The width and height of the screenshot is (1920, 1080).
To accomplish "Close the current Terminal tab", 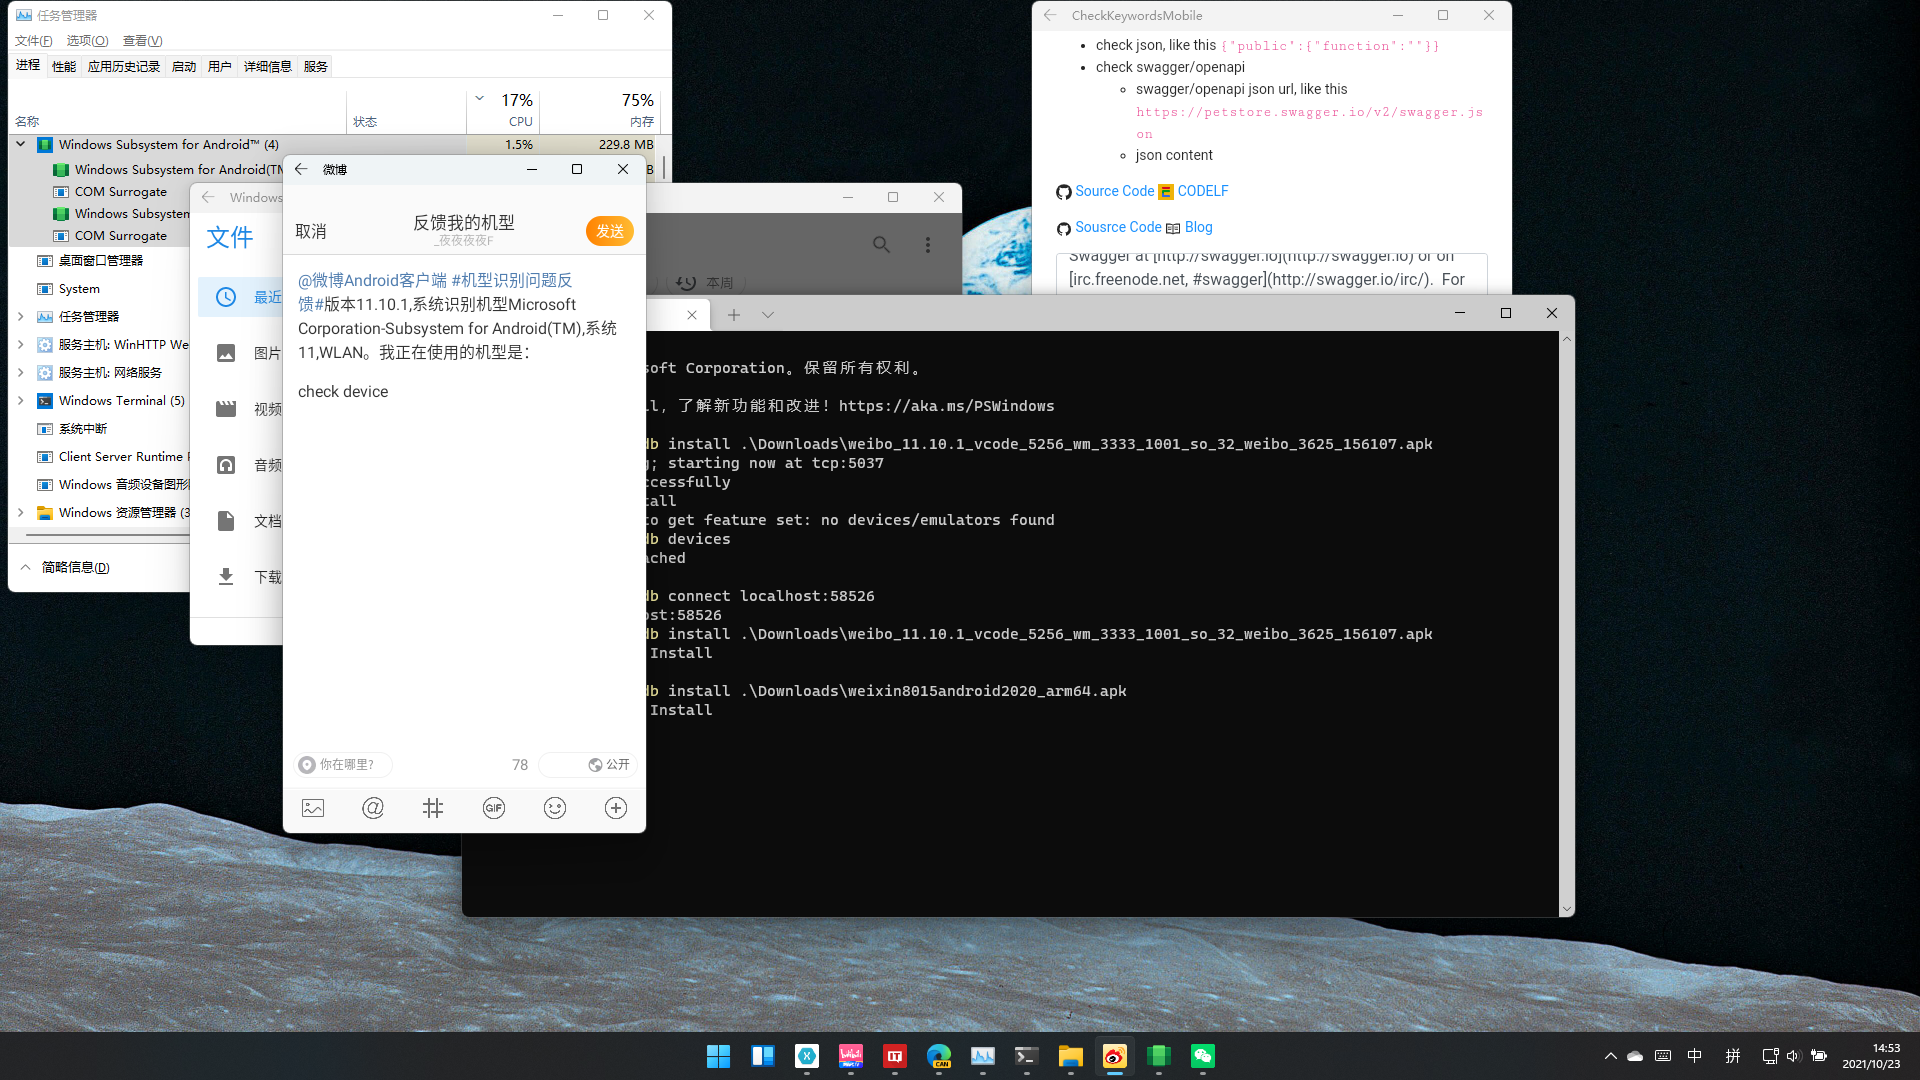I will pyautogui.click(x=692, y=315).
